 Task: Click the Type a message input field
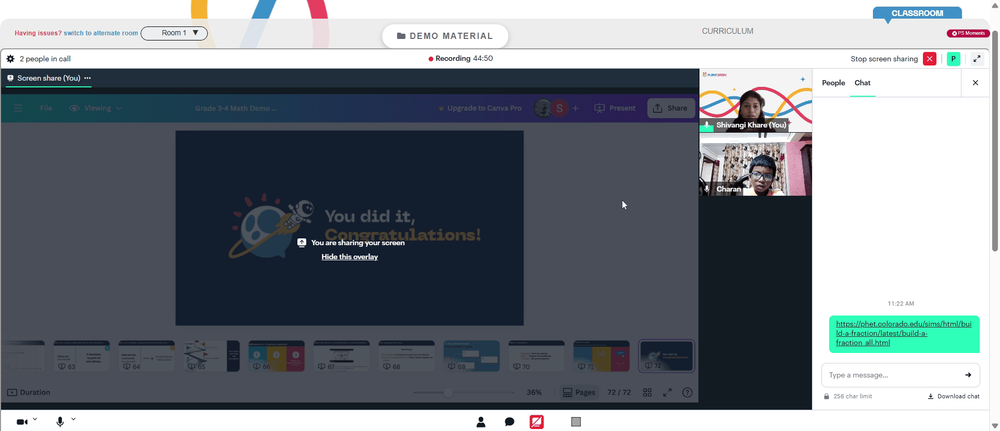coord(893,375)
